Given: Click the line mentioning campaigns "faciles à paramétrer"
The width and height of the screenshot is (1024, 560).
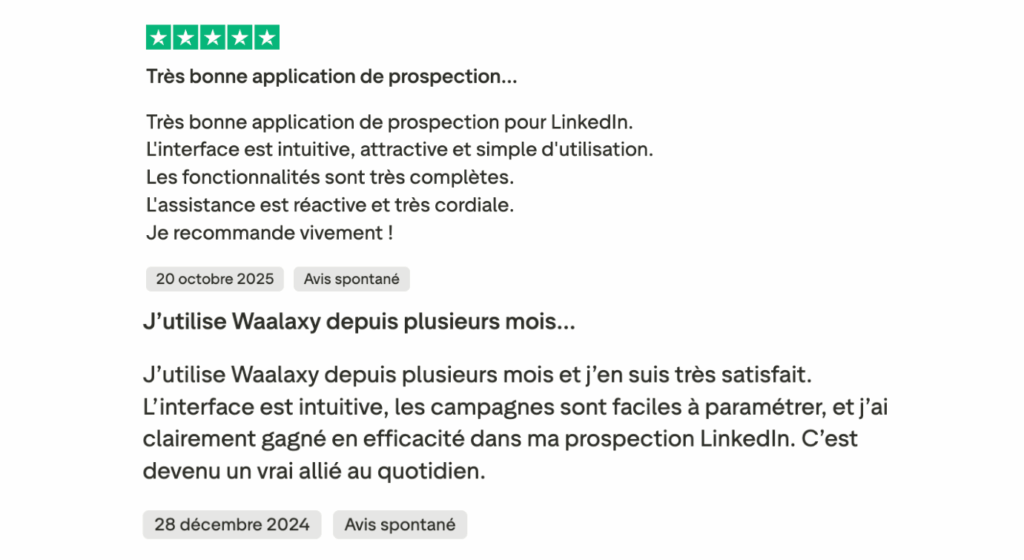Looking at the screenshot, I should 500,408.
